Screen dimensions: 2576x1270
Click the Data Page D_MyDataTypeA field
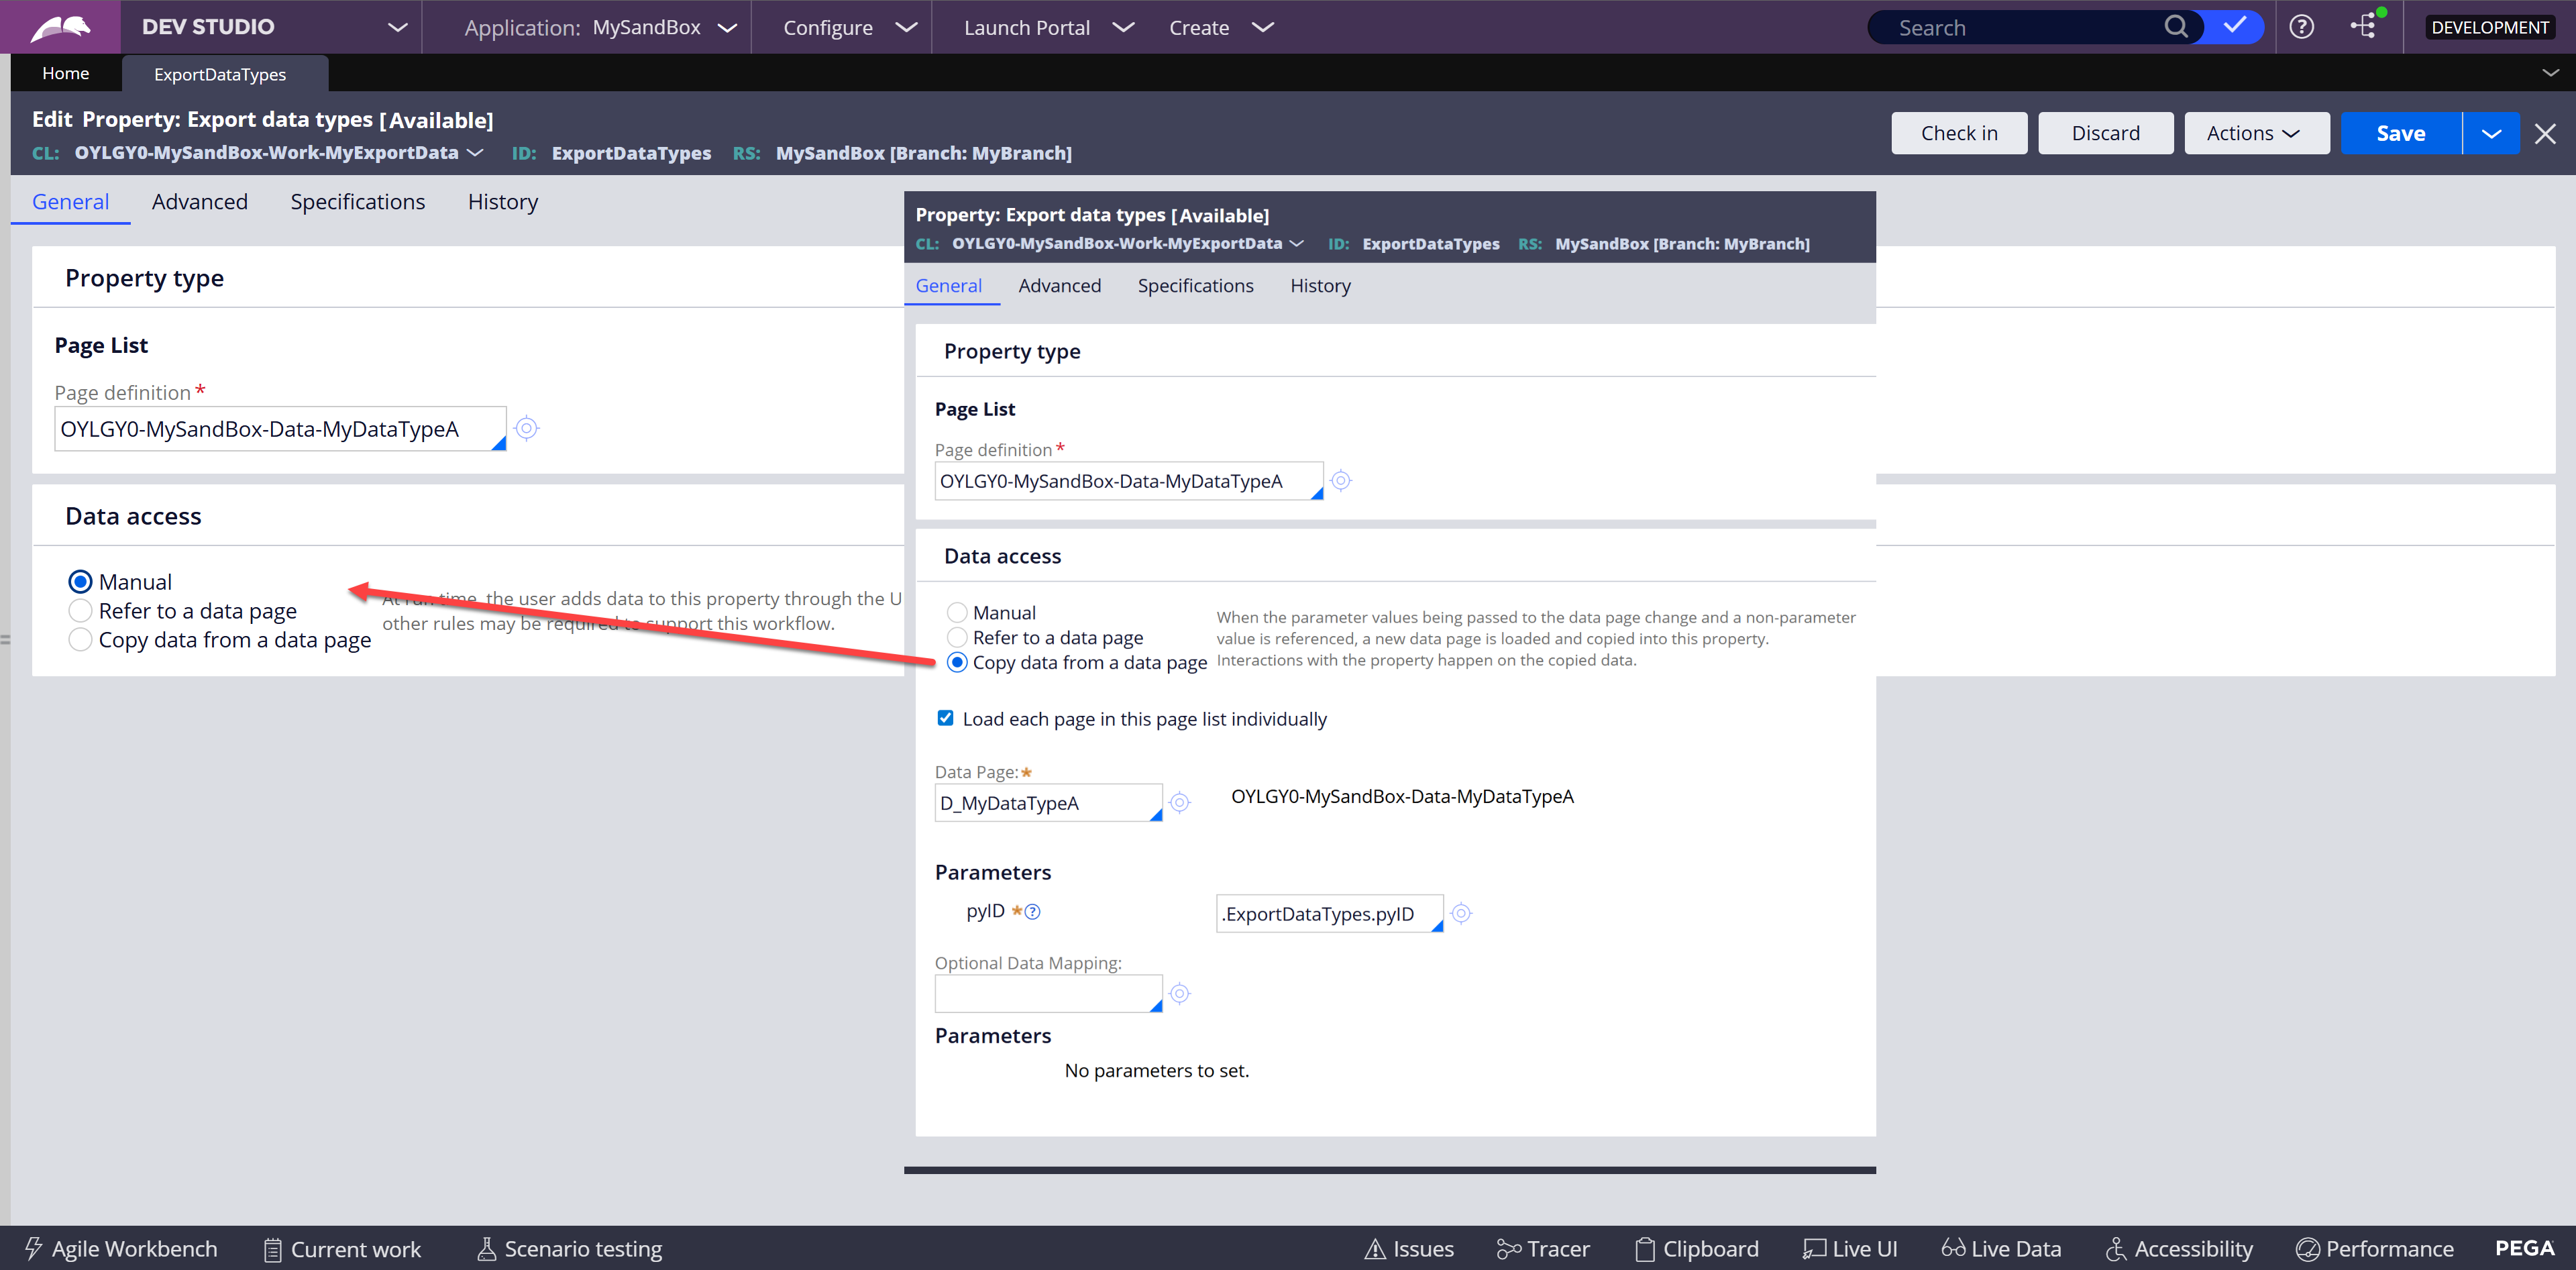(1048, 803)
